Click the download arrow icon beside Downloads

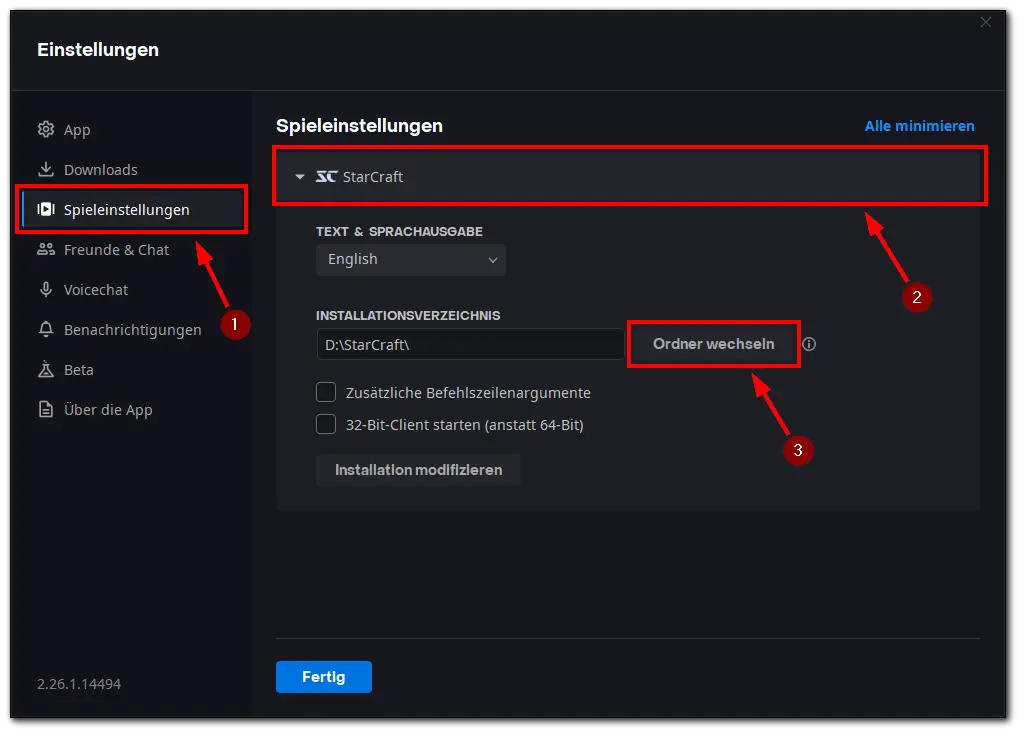click(46, 169)
